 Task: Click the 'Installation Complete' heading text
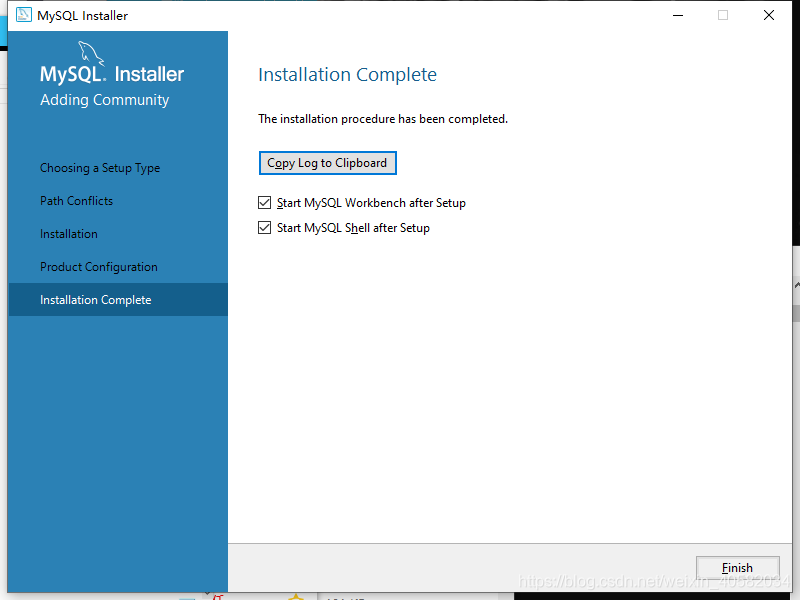click(x=347, y=74)
